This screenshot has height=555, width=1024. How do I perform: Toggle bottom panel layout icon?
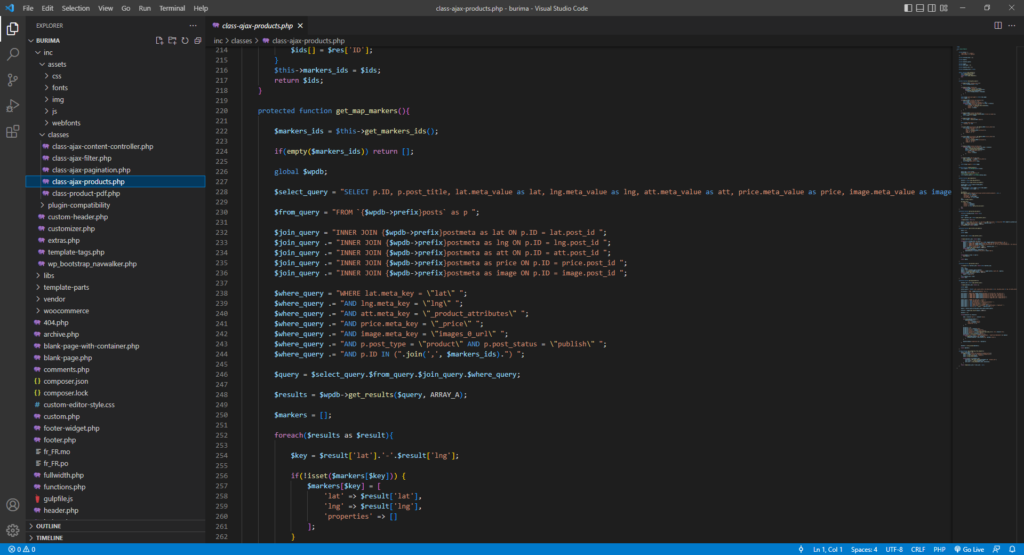coord(920,8)
